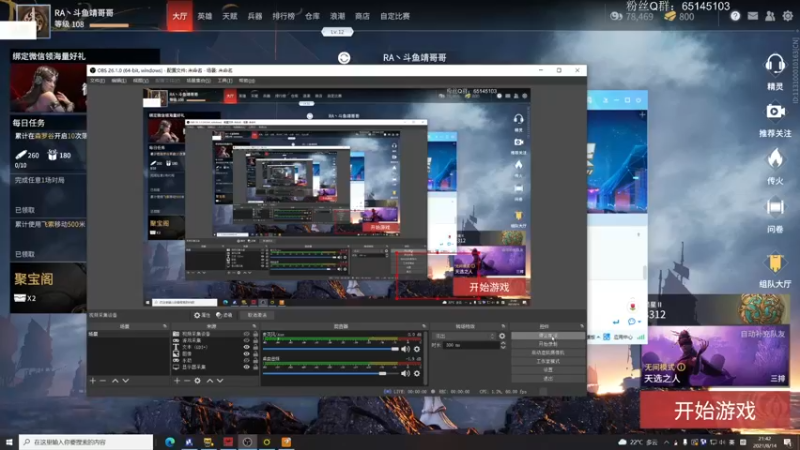Viewport: 800px width, 450px height.
Task: Toggle visibility of 文本 (GDI+) source
Action: pos(246,347)
